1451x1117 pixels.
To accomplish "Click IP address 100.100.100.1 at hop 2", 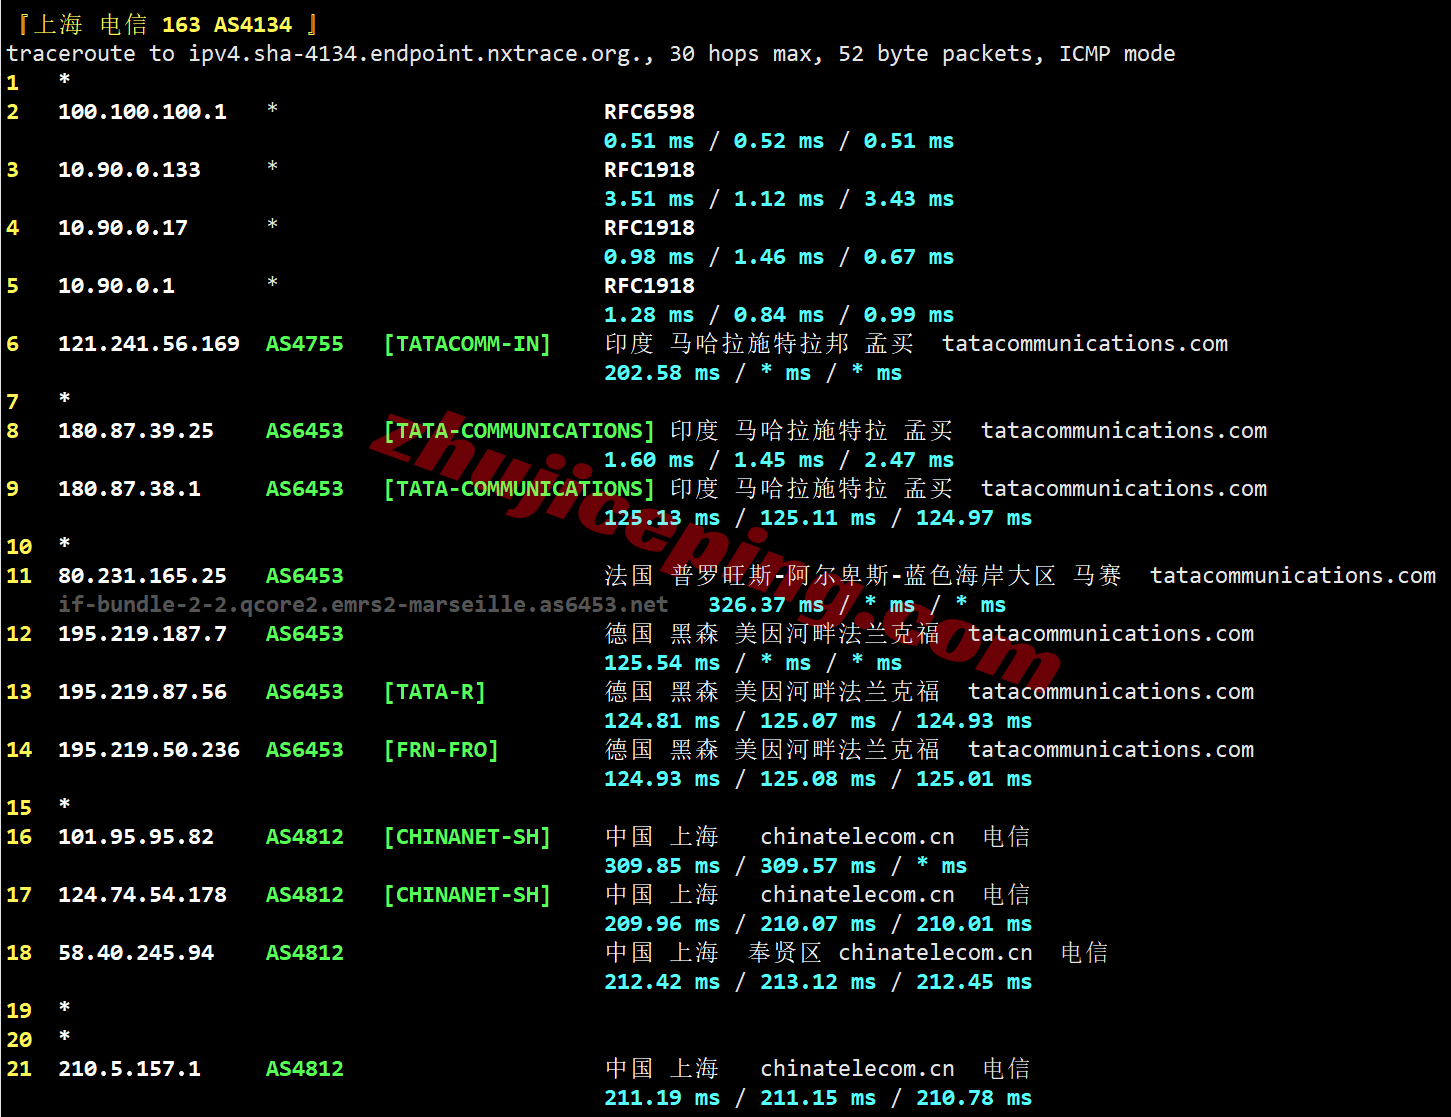I will tap(142, 112).
